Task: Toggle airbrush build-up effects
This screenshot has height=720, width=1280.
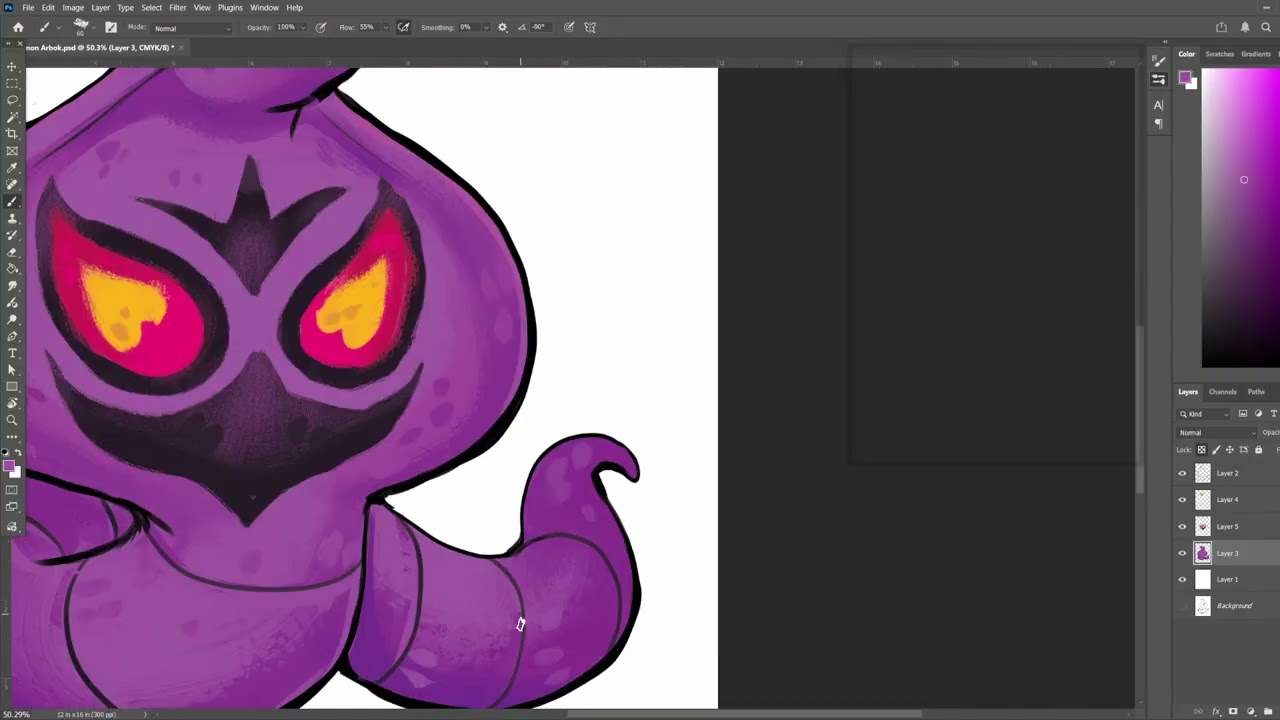Action: coord(403,27)
